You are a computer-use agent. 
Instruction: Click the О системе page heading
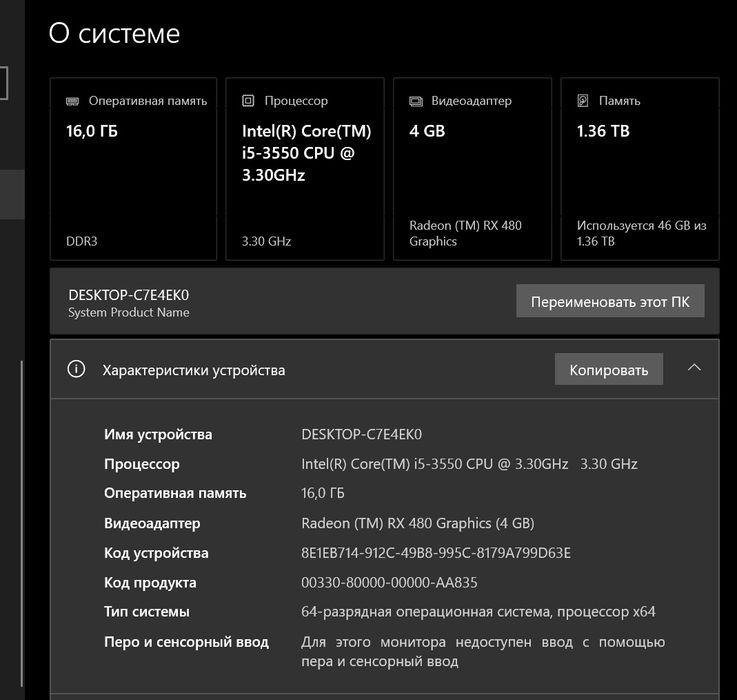click(x=114, y=33)
